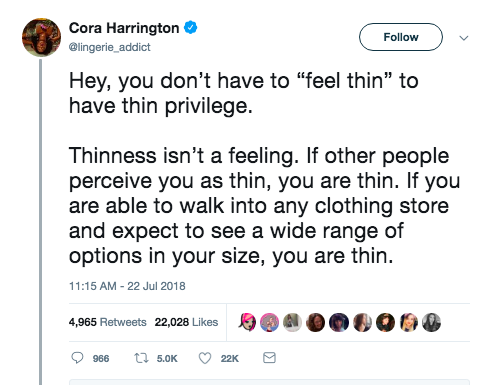Open the @lingerie_addict handle link
The image size is (497, 385).
[x=109, y=47]
